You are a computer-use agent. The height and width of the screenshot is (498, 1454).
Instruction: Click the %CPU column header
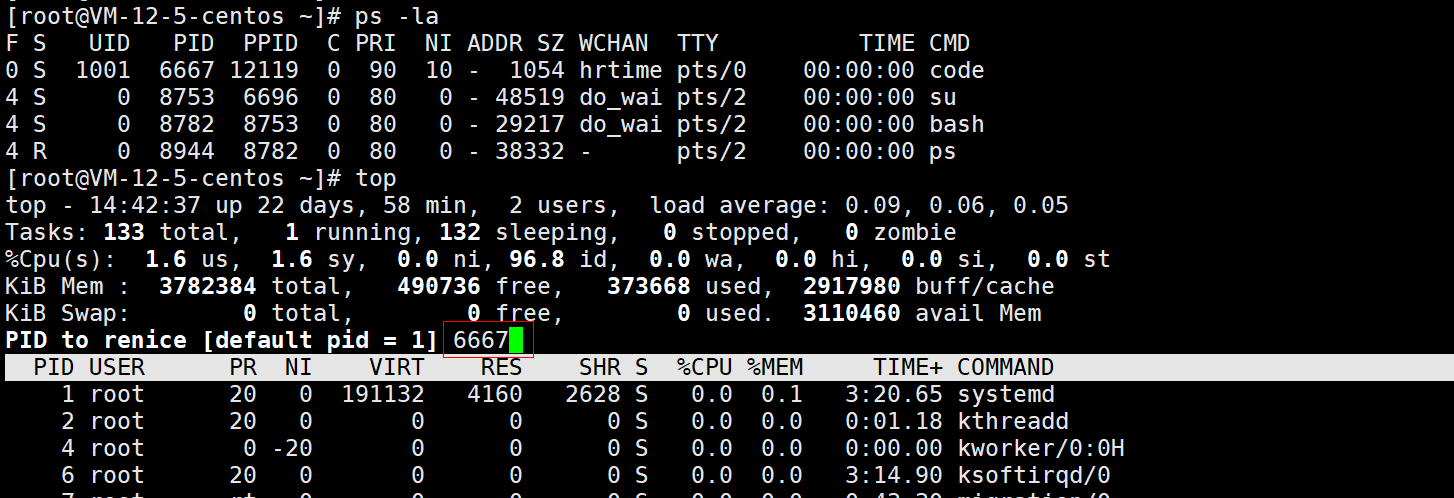click(x=704, y=368)
